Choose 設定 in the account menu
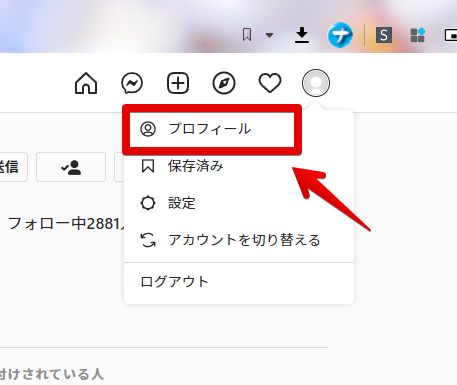457x385 pixels. pyautogui.click(x=239, y=203)
